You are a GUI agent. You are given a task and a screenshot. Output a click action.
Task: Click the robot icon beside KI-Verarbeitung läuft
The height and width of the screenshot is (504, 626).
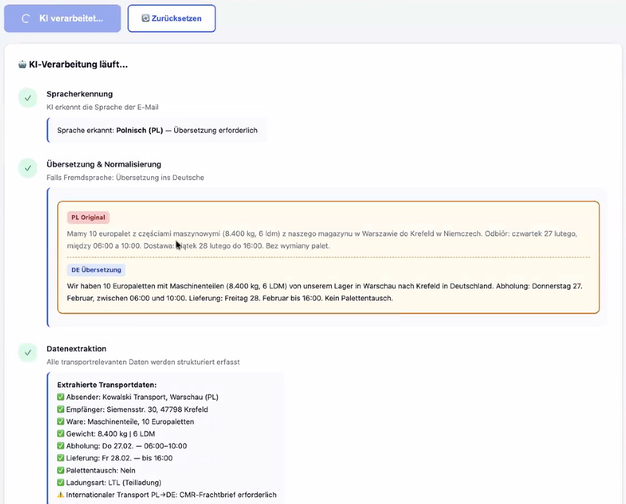pyautogui.click(x=22, y=65)
